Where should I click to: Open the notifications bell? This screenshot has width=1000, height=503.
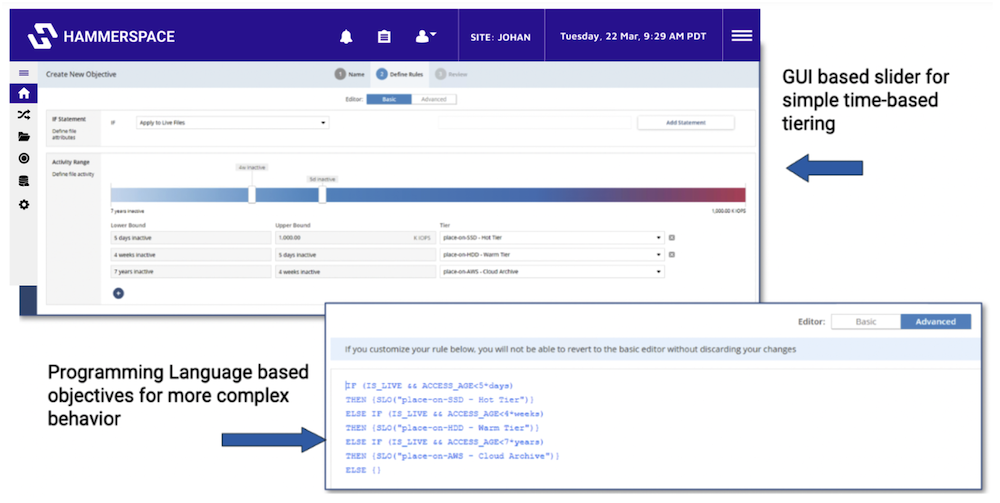[x=346, y=36]
